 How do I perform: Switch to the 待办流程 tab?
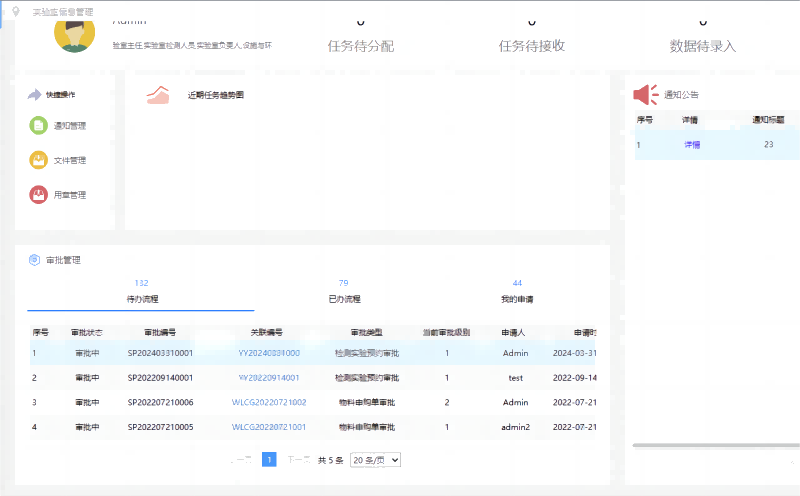[142, 299]
